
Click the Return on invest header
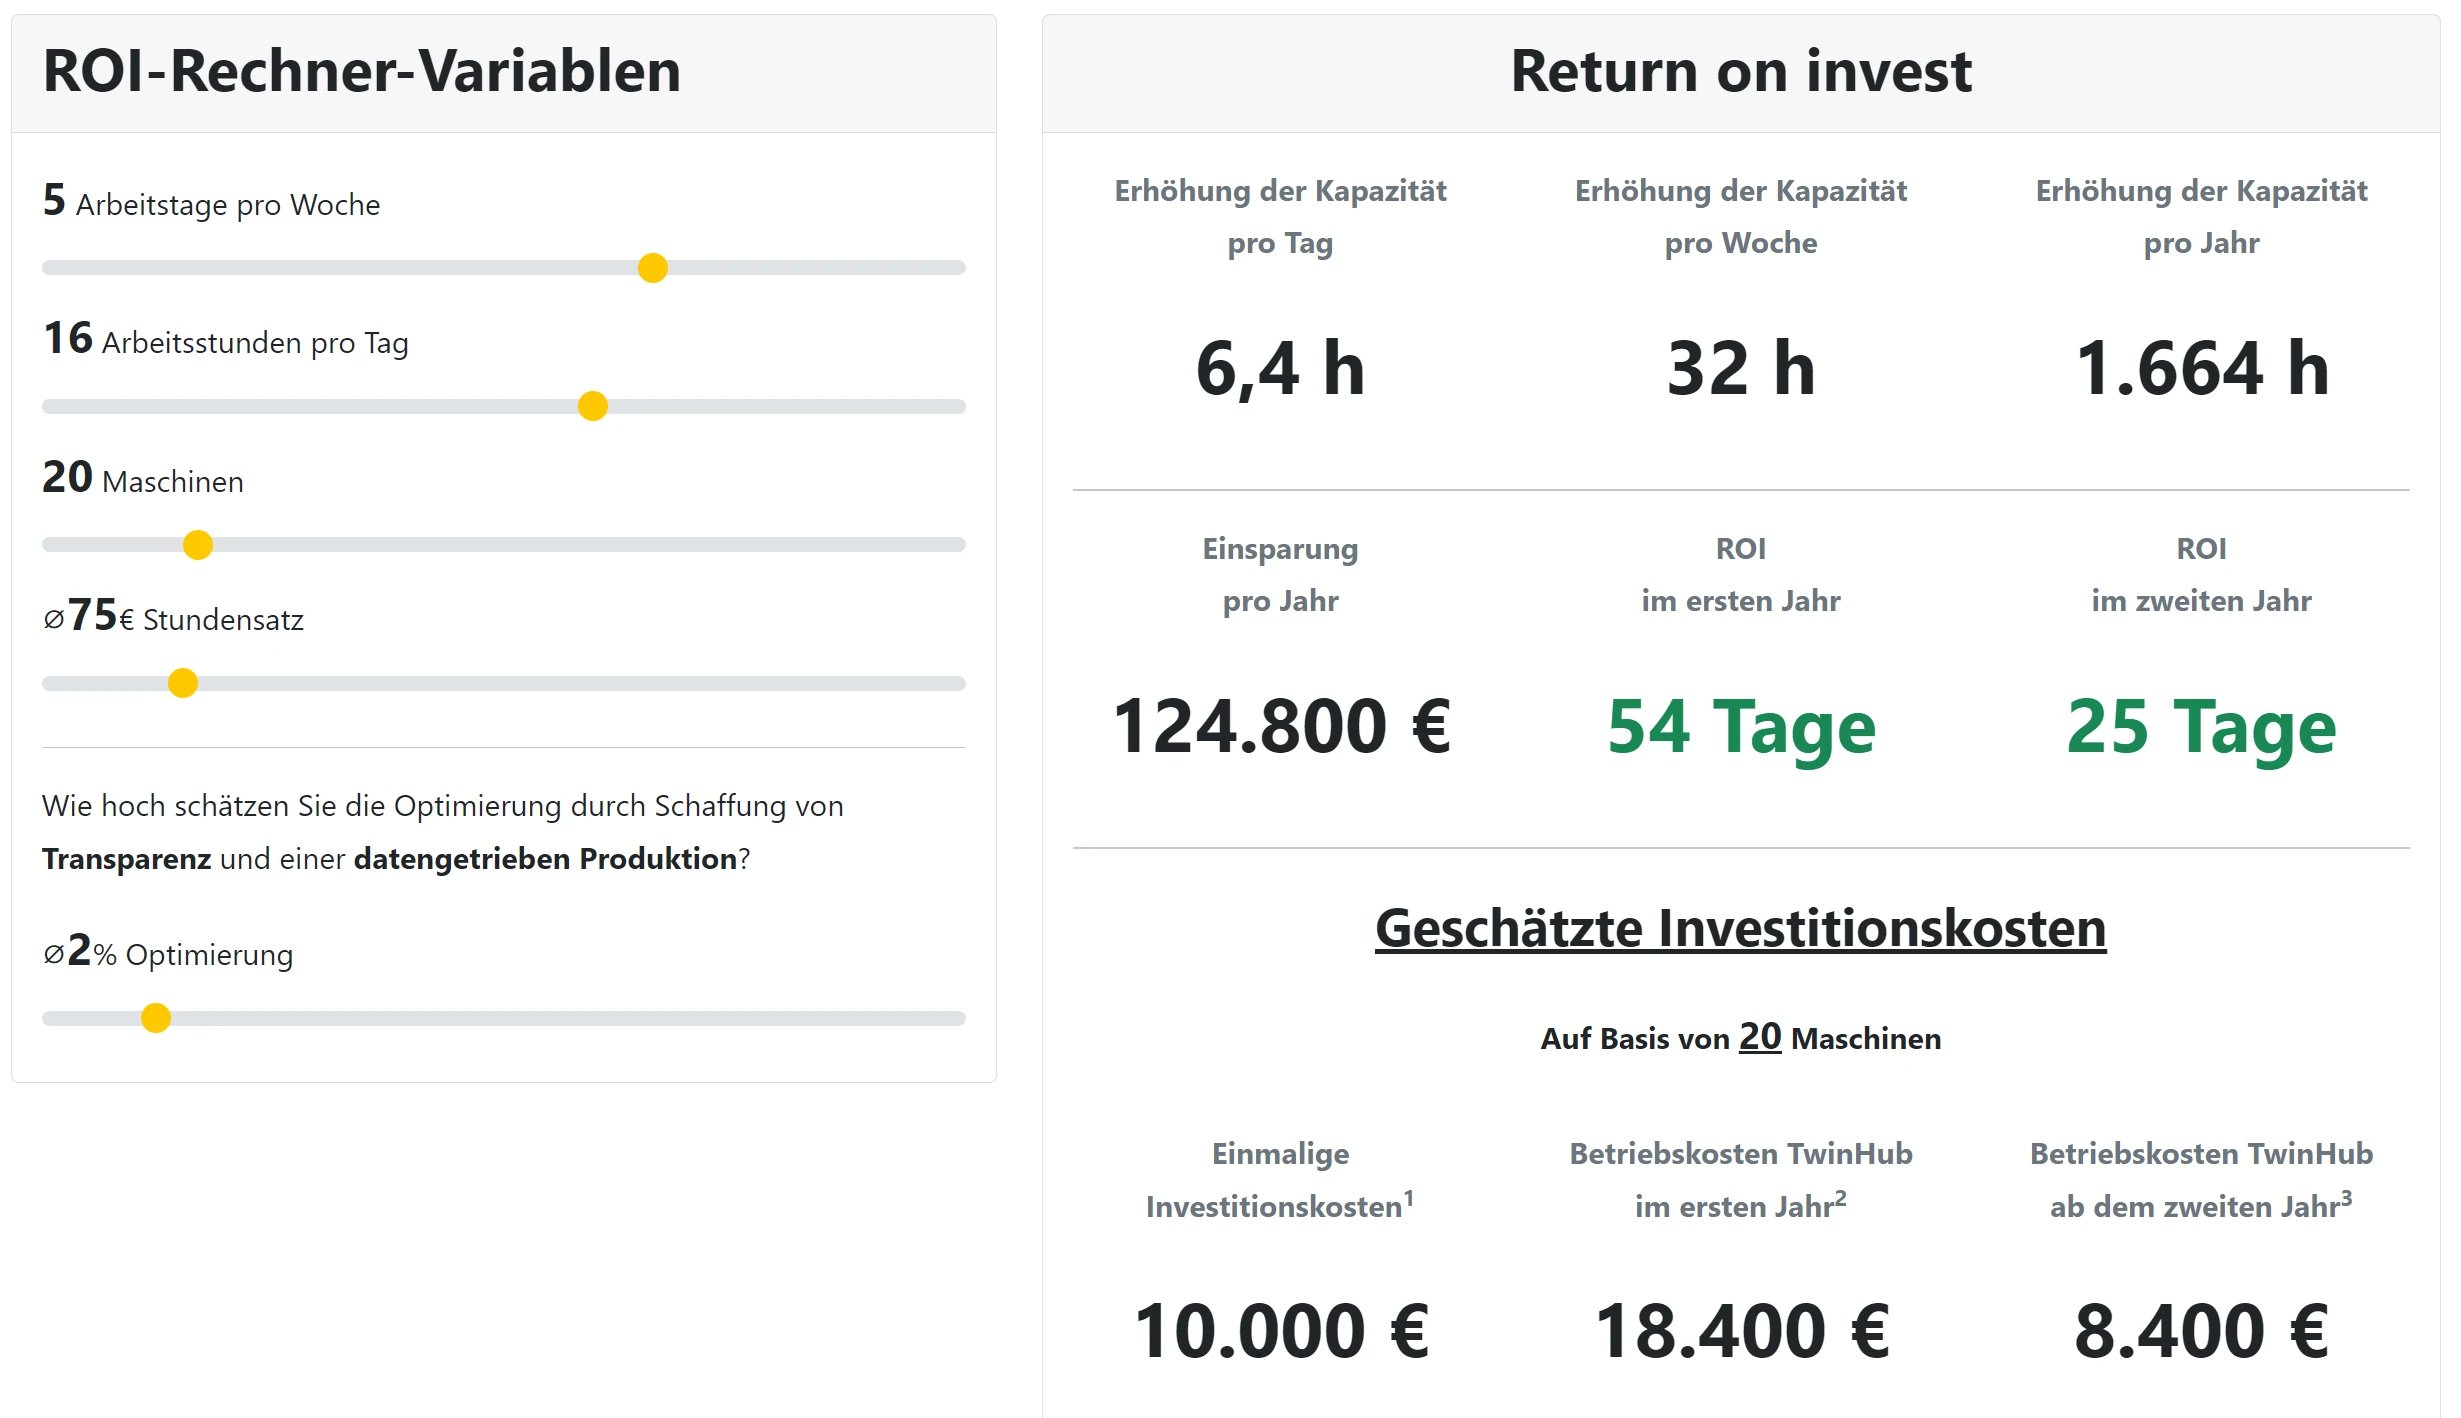click(x=1741, y=73)
